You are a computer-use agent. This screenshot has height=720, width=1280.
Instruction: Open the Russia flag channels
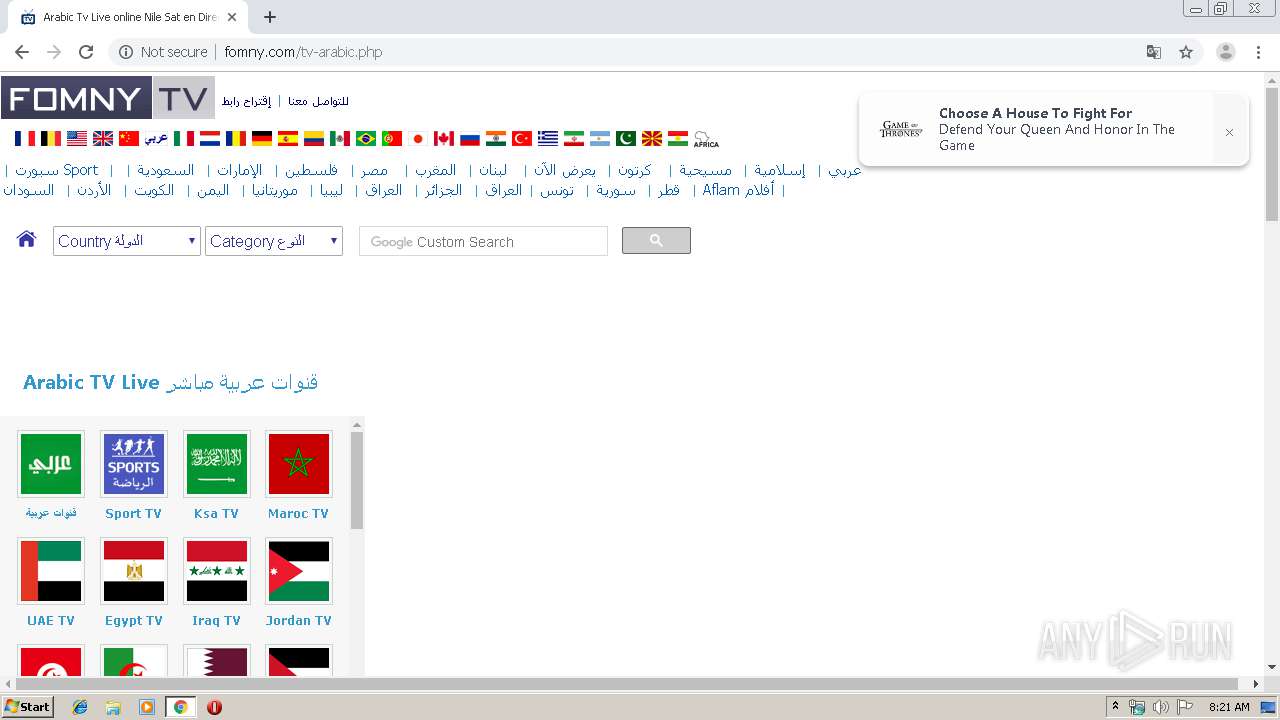tap(470, 139)
